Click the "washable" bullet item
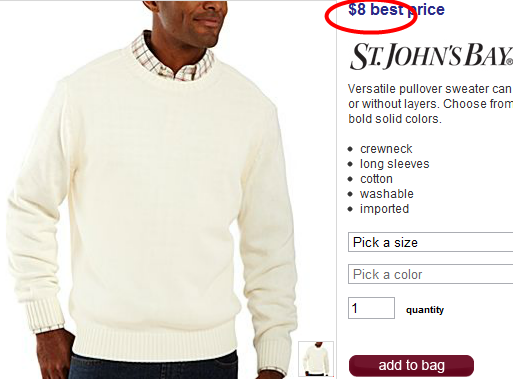513x379 pixels. pyautogui.click(x=387, y=194)
